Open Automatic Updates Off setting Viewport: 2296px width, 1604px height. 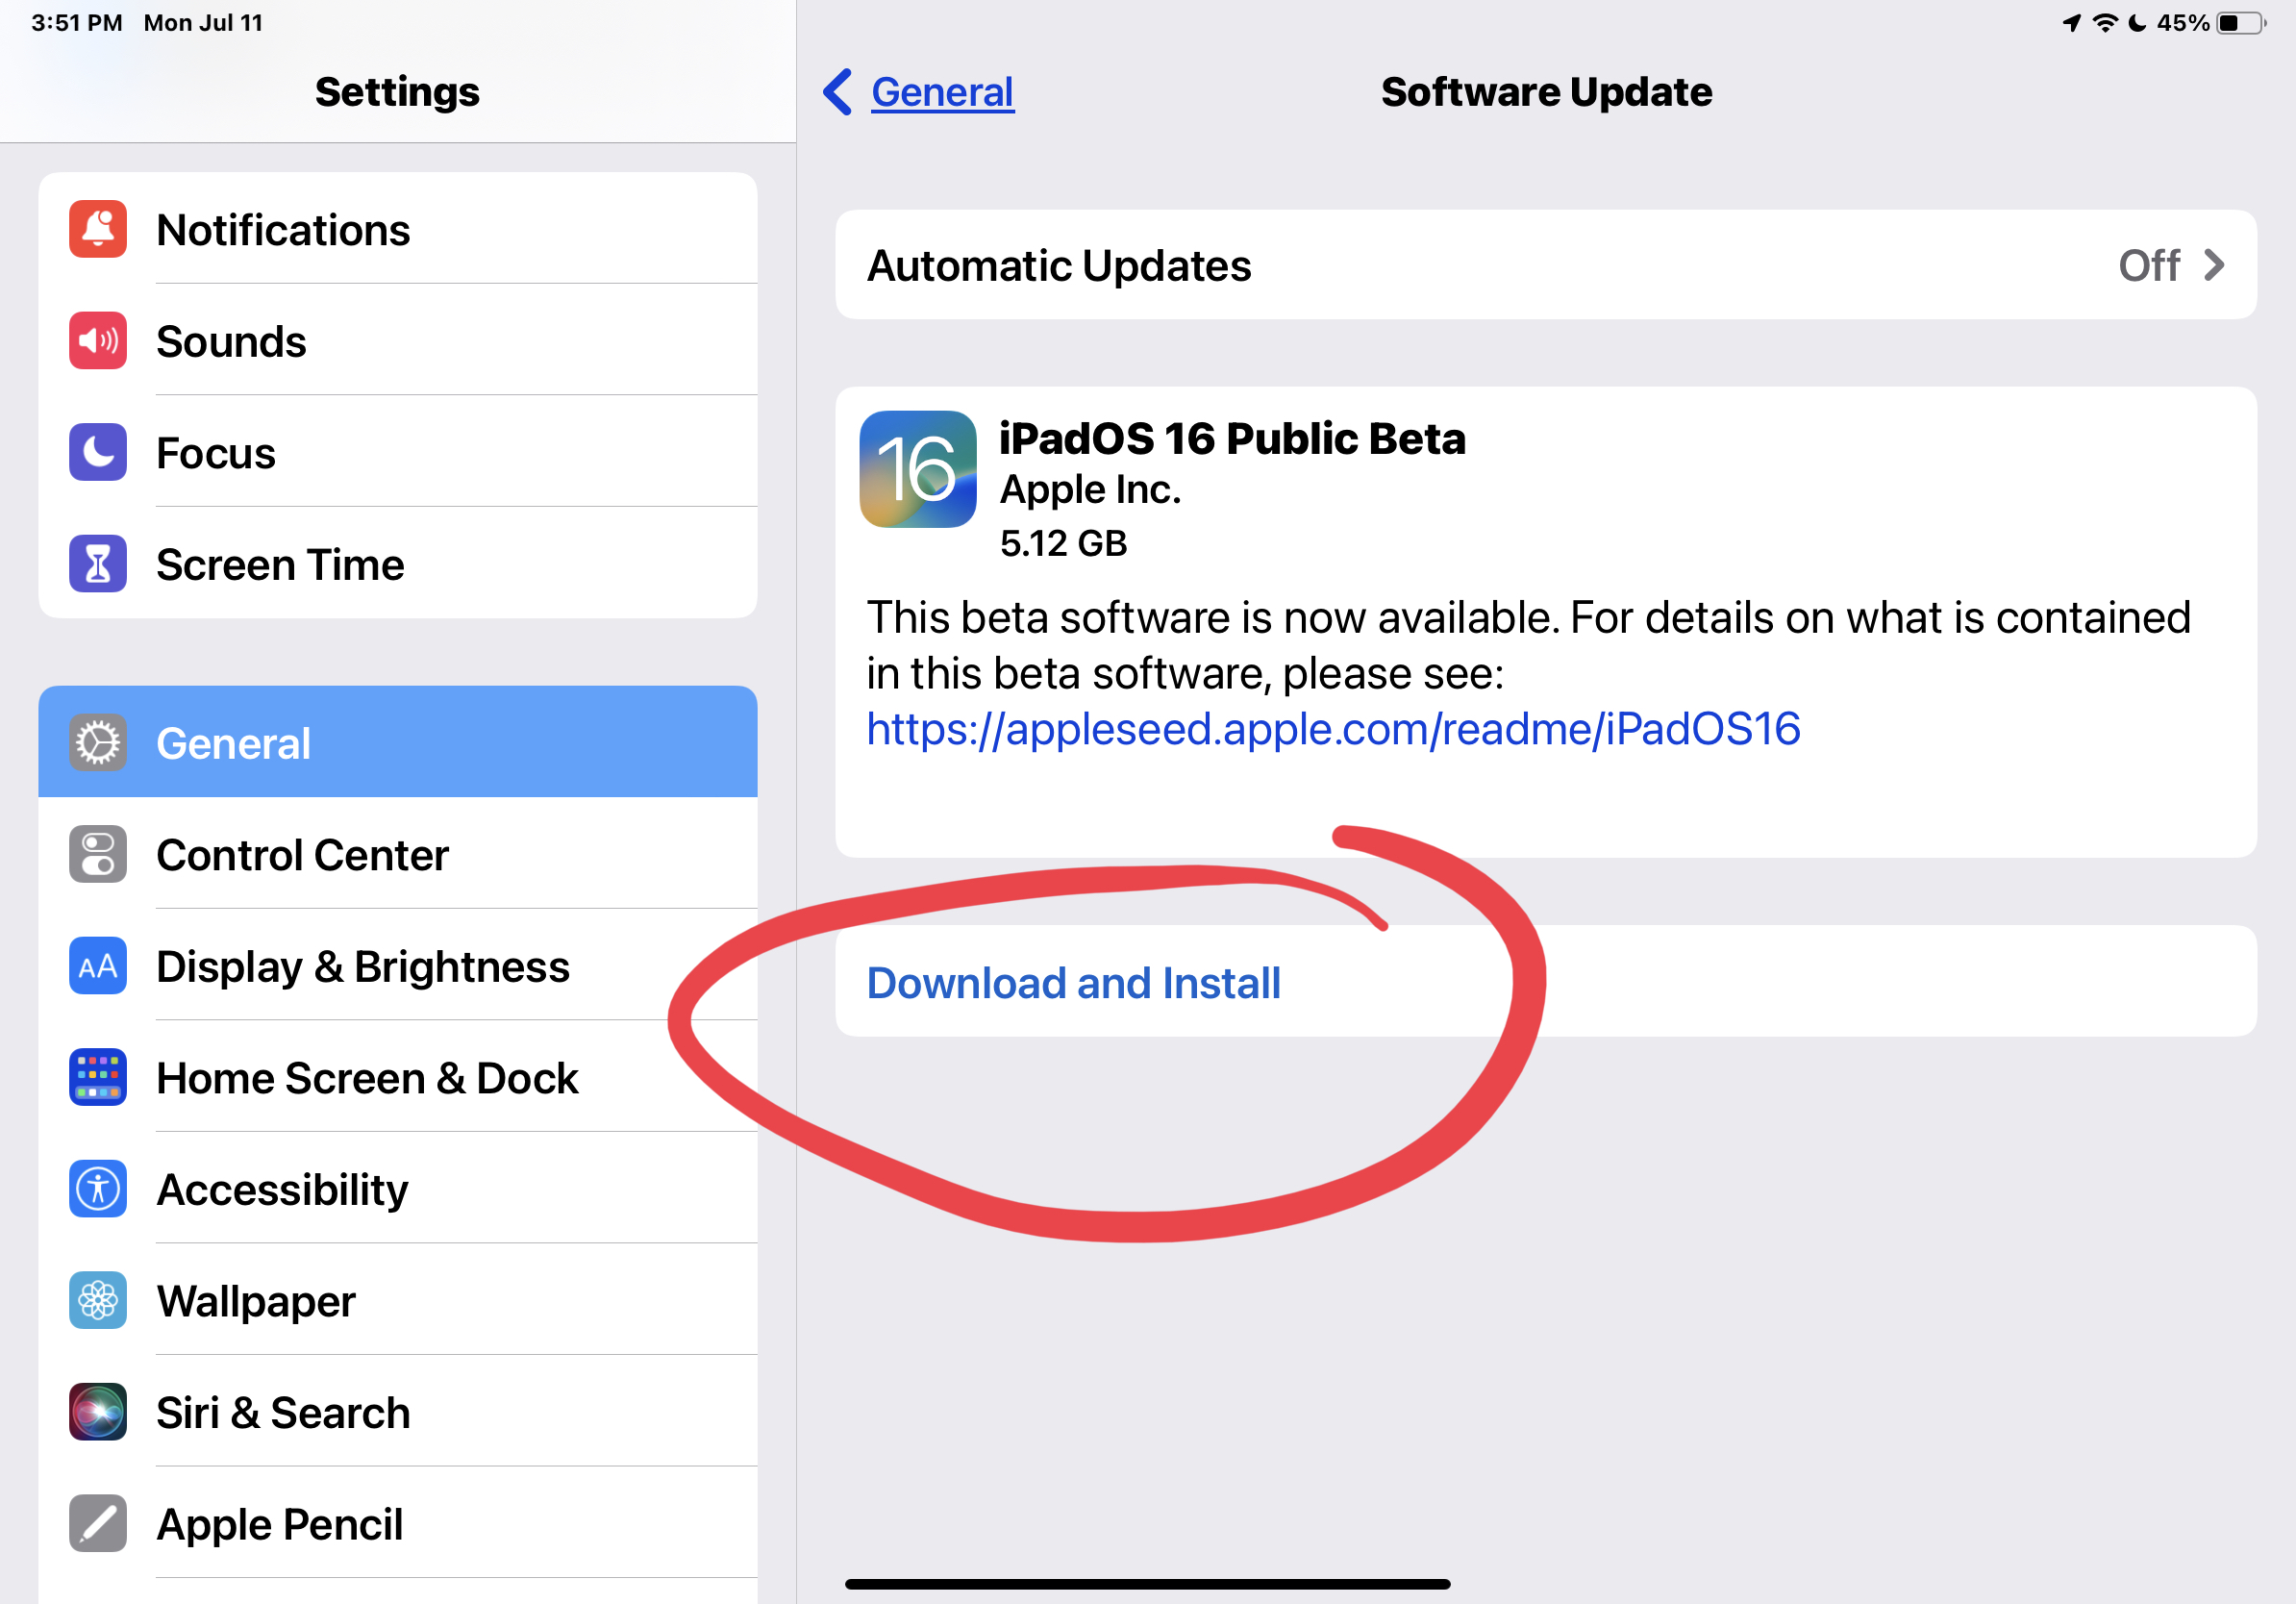click(1546, 265)
